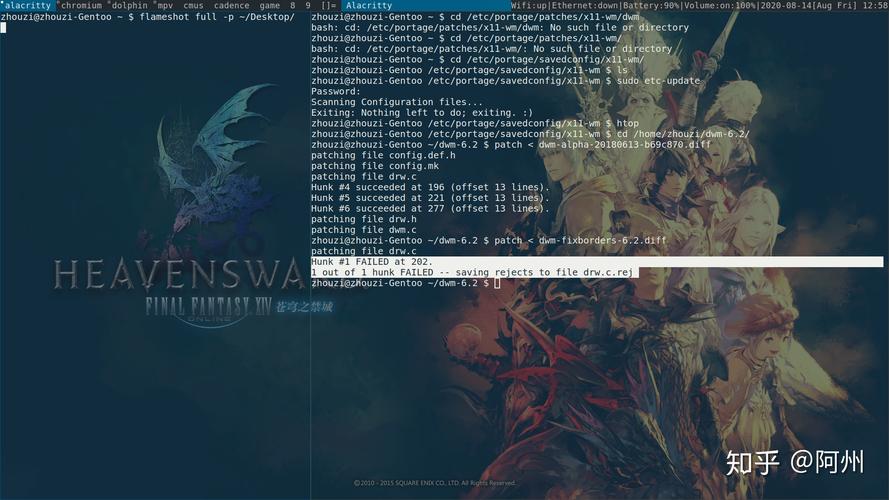Click 'patching file config.mk' line
This screenshot has width=889, height=500.
375,166
